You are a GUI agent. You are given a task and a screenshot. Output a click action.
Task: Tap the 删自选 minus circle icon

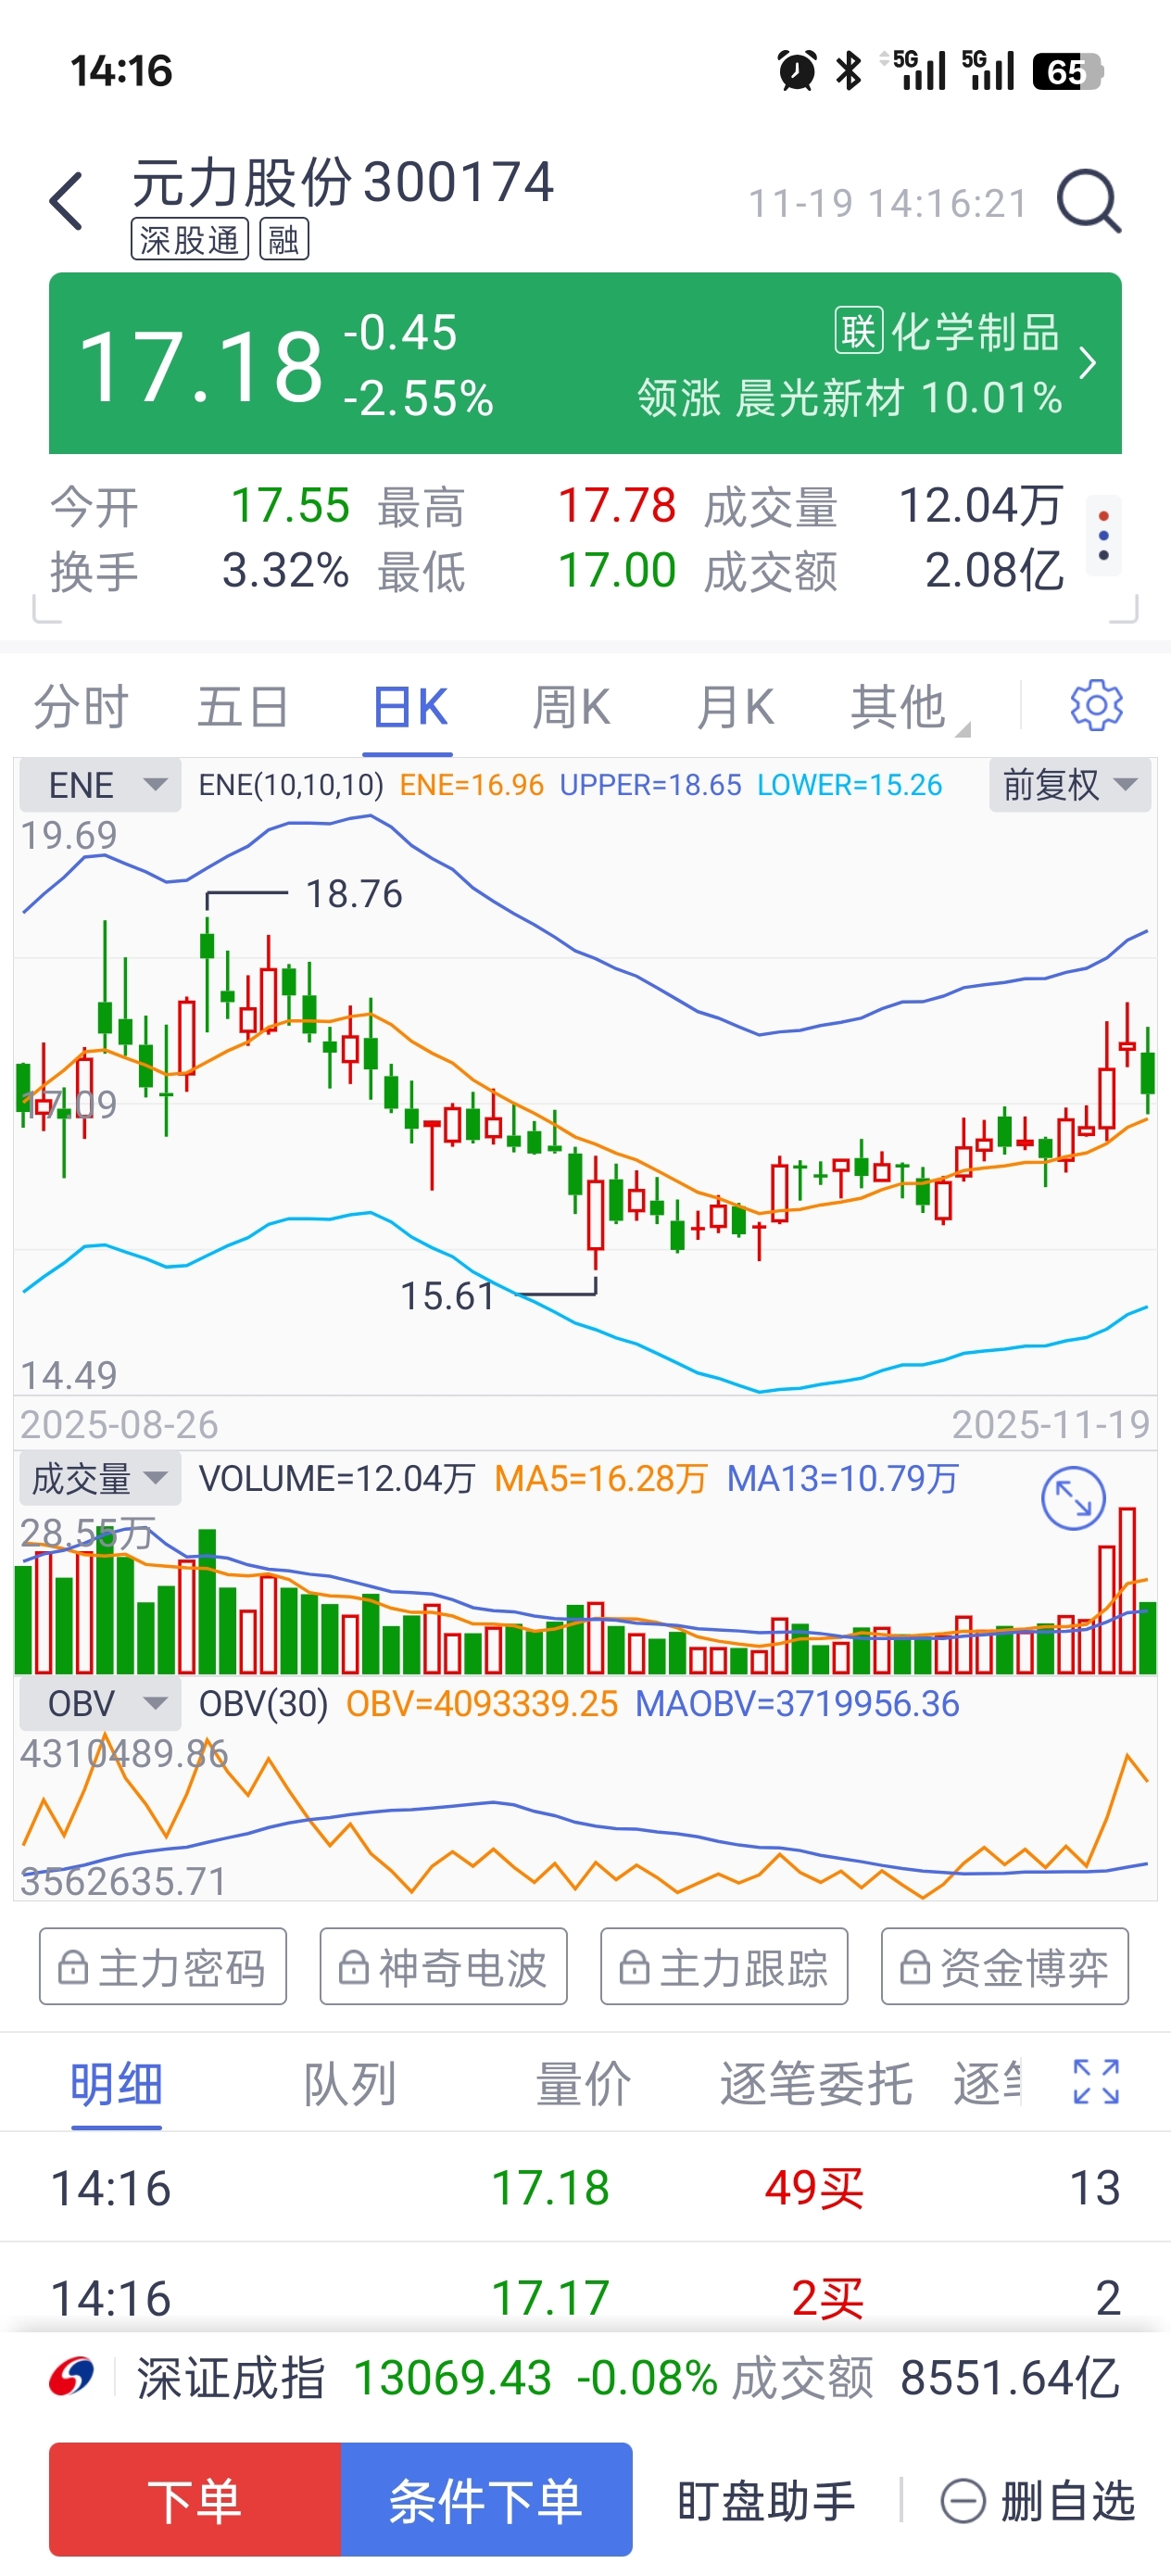(x=963, y=2501)
